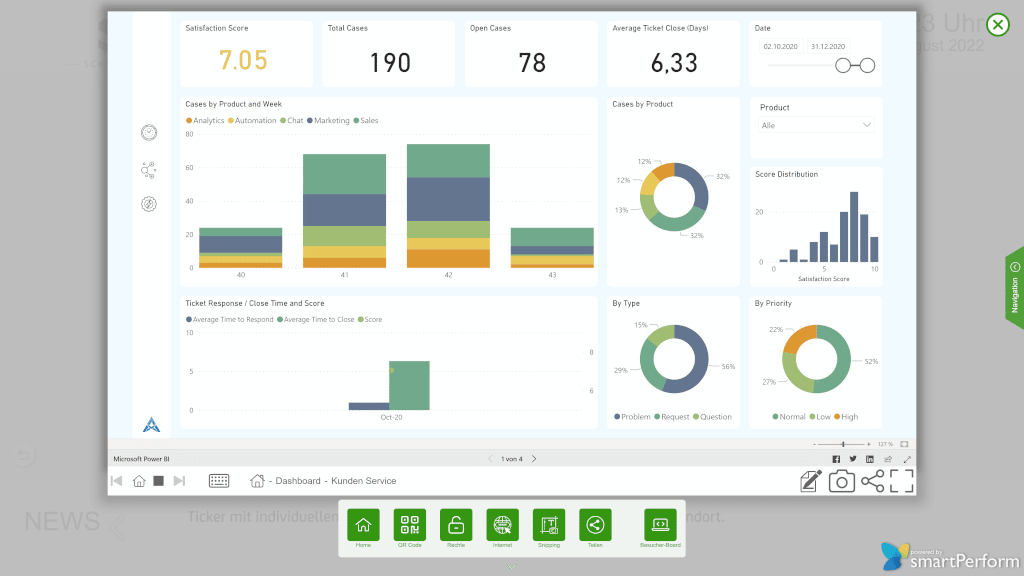This screenshot has width=1024, height=576.
Task: Toggle Request legend in By Type
Action: pos(671,417)
